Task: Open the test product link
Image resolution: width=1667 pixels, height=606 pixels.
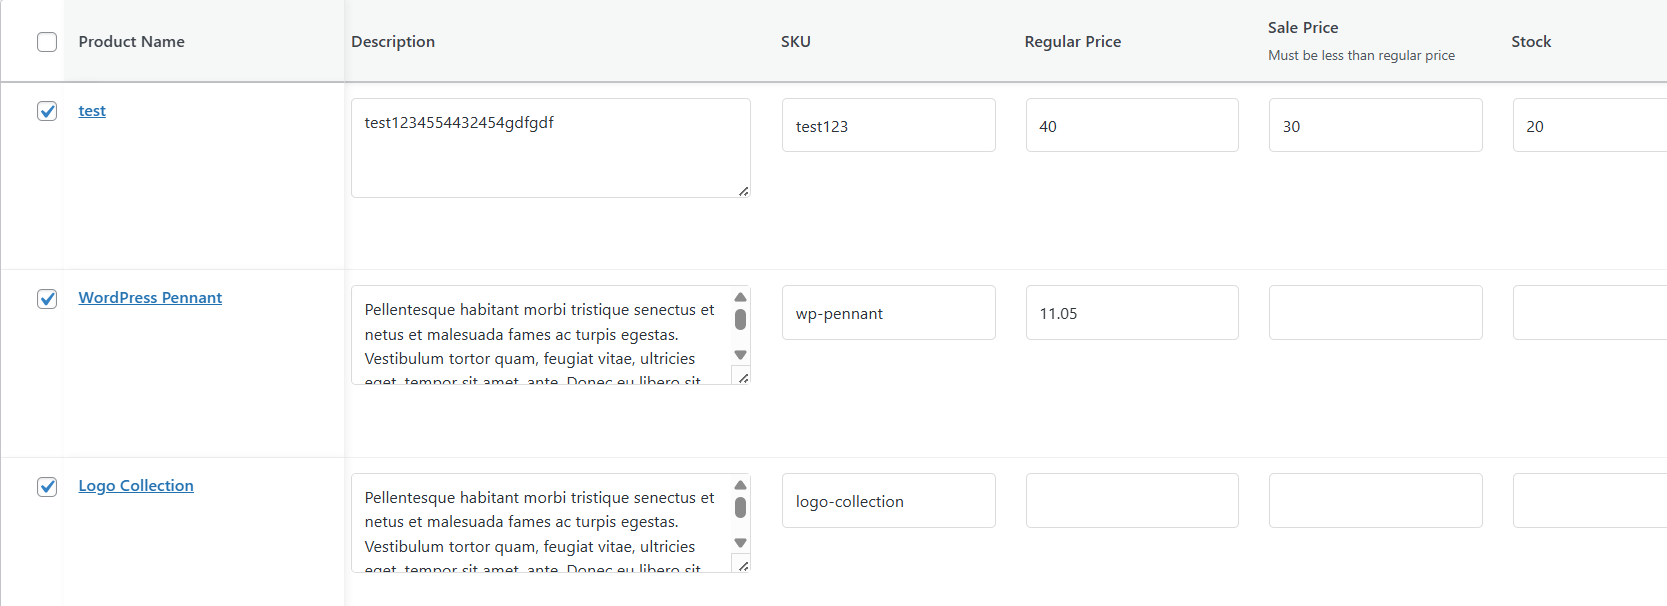Action: click(92, 111)
